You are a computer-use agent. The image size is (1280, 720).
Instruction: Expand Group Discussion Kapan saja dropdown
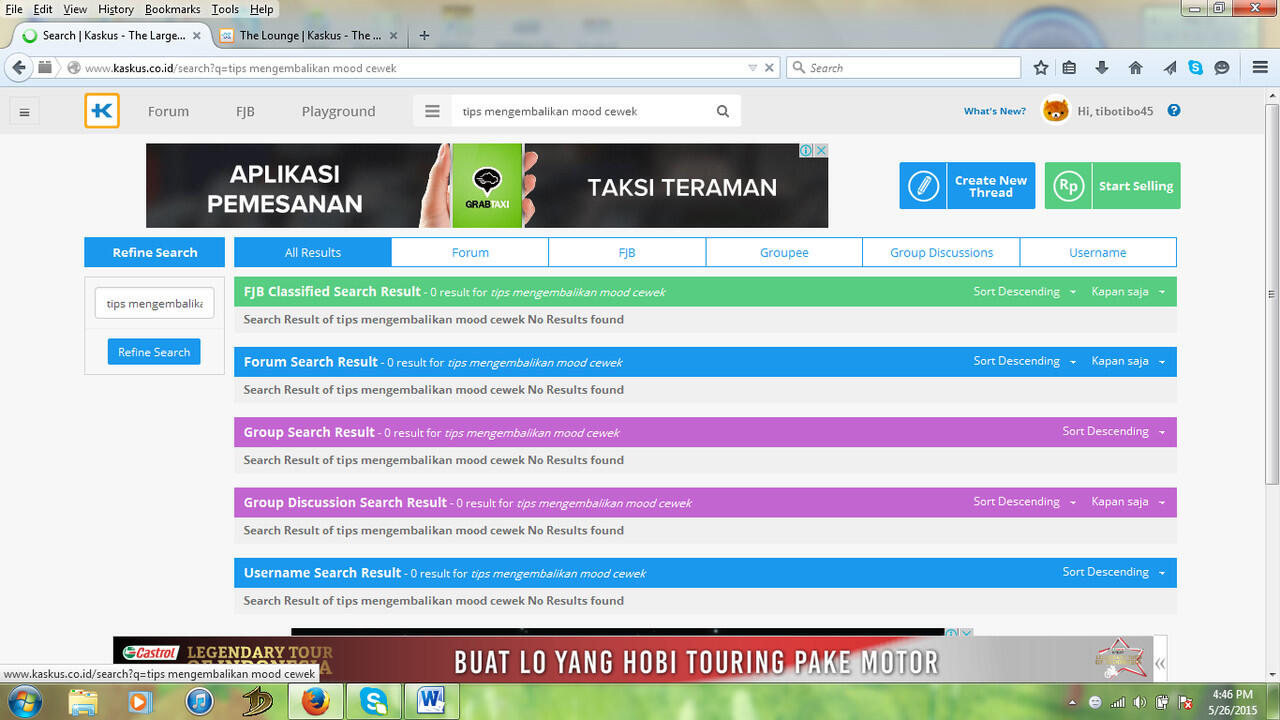(1128, 502)
